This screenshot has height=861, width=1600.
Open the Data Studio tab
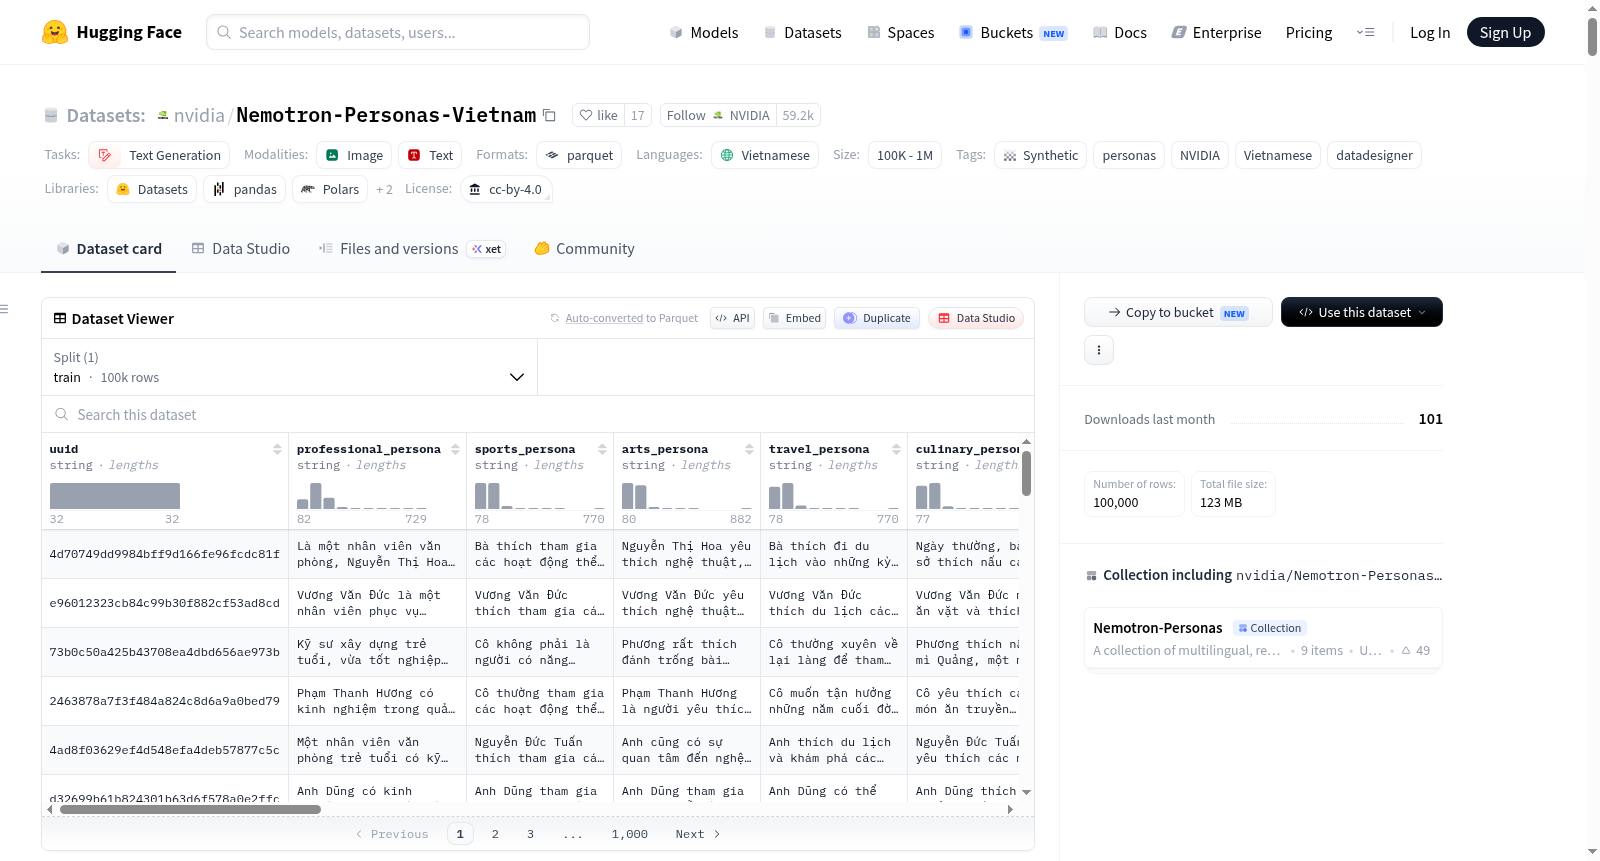click(x=241, y=249)
